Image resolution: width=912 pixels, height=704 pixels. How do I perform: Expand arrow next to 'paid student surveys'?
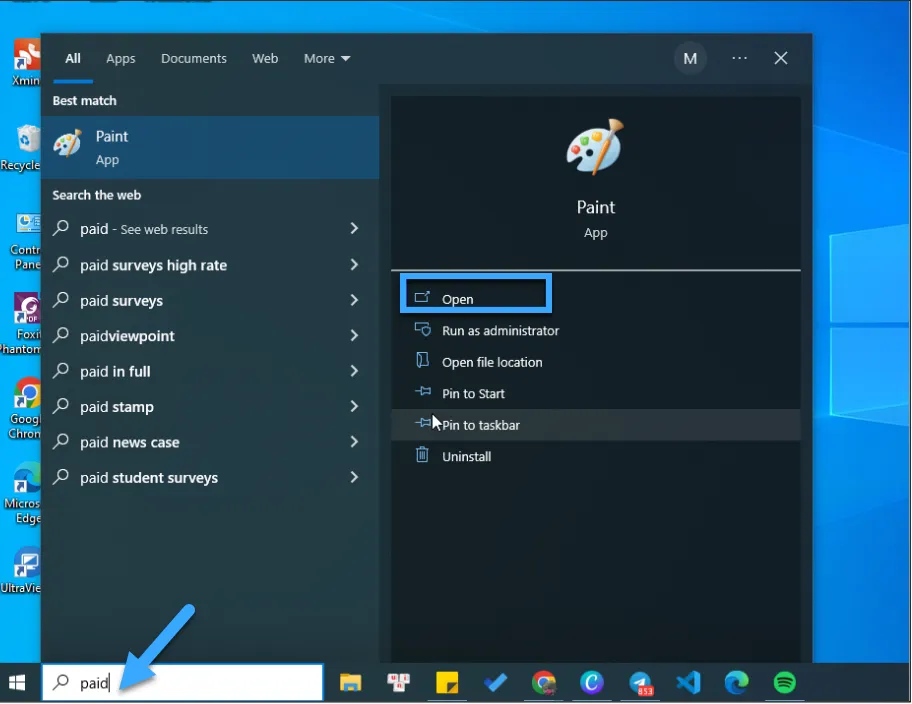click(x=354, y=478)
